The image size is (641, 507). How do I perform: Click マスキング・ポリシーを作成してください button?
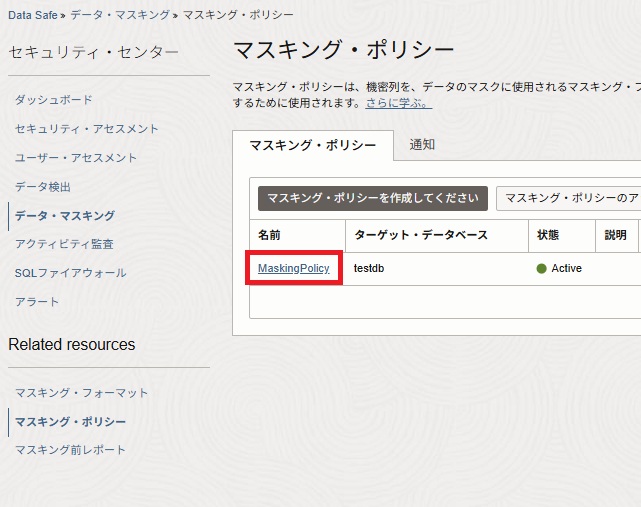click(373, 198)
